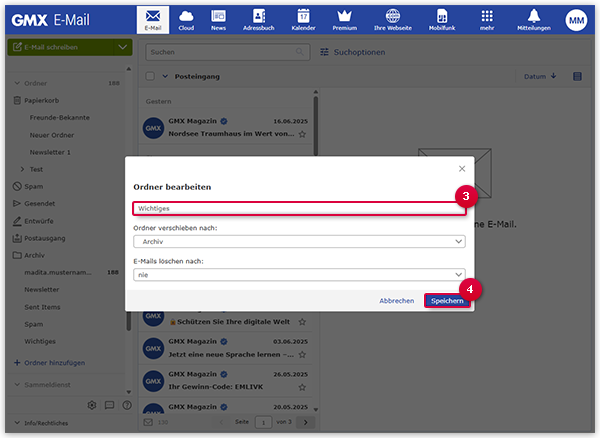Star the Ihr Gewinn-Code email
The image size is (600, 438).
click(x=302, y=387)
